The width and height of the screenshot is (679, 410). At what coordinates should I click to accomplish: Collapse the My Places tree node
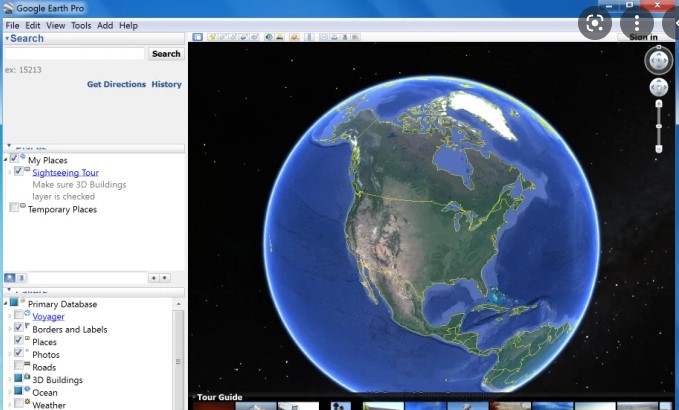(6, 160)
